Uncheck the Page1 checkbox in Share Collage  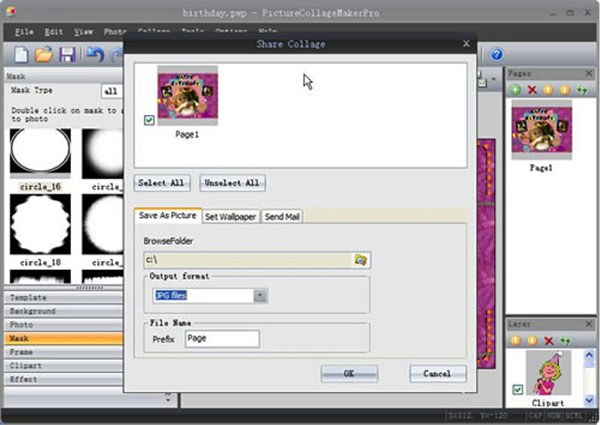pyautogui.click(x=149, y=120)
